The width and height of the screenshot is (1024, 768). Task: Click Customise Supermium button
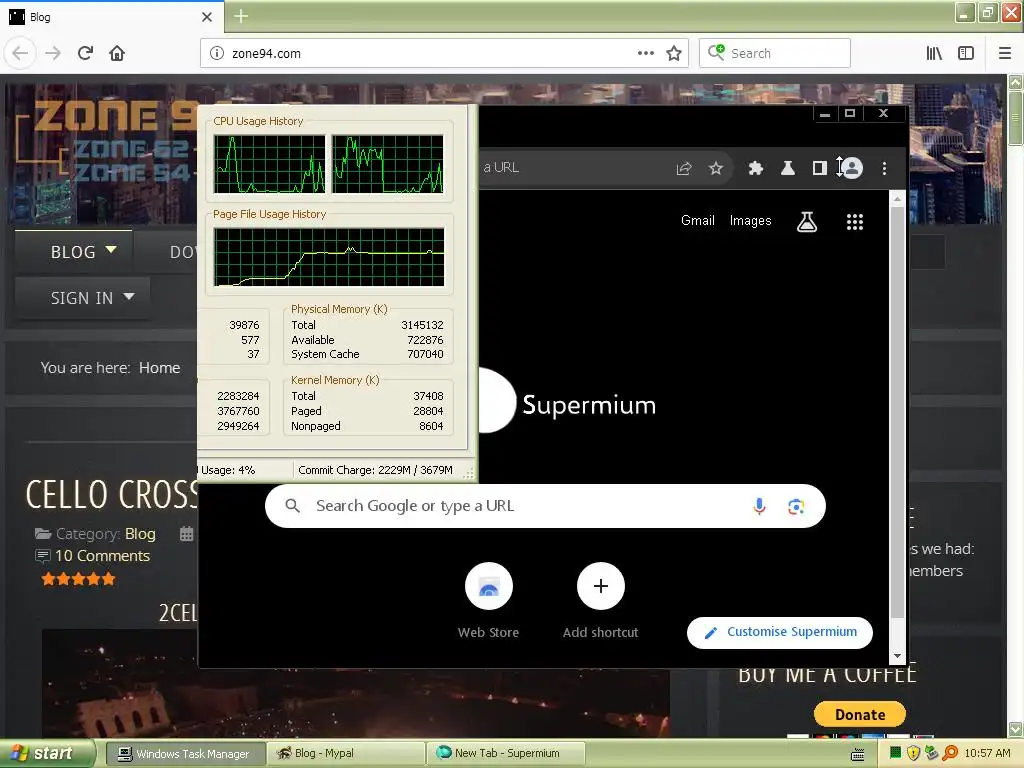pos(780,632)
